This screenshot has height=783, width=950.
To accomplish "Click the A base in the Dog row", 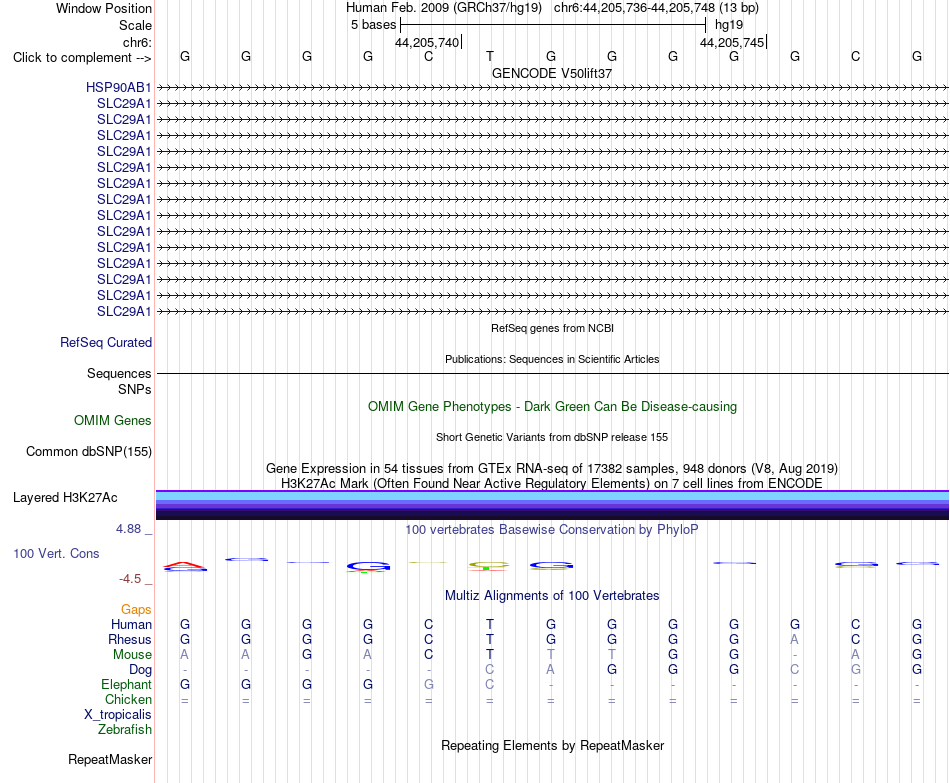I will click(550, 669).
